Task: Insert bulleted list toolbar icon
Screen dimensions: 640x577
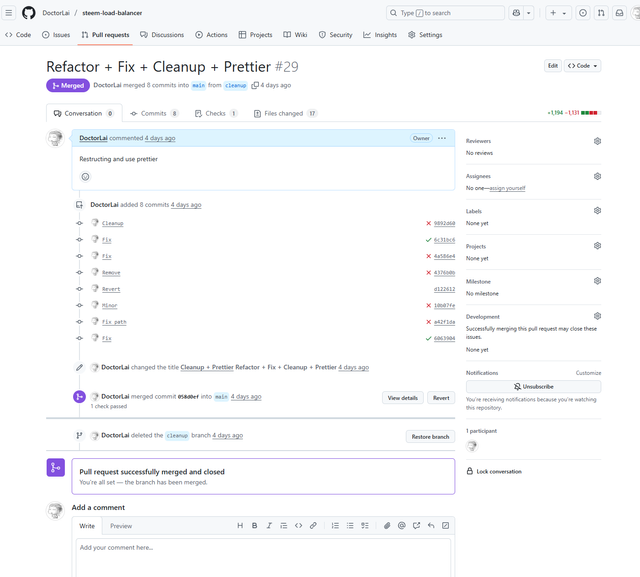Action: 350,526
